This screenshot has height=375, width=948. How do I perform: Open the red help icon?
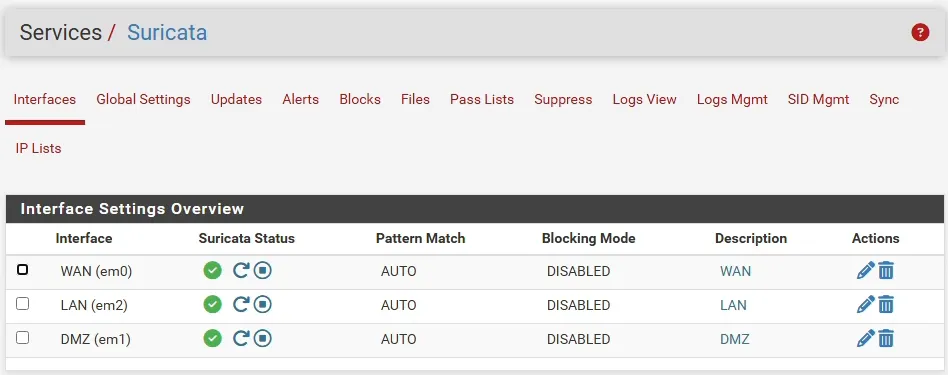[x=920, y=33]
